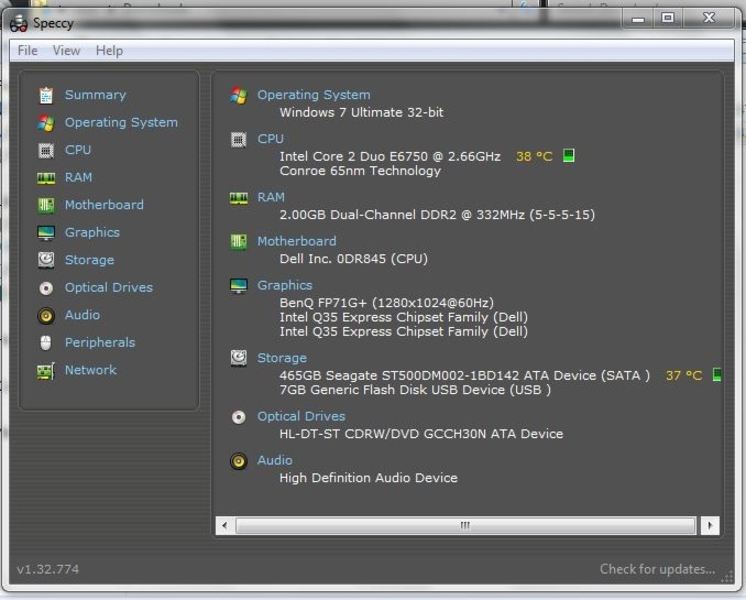This screenshot has width=746, height=600.
Task: Open the RAM section in sidebar
Action: coord(79,177)
